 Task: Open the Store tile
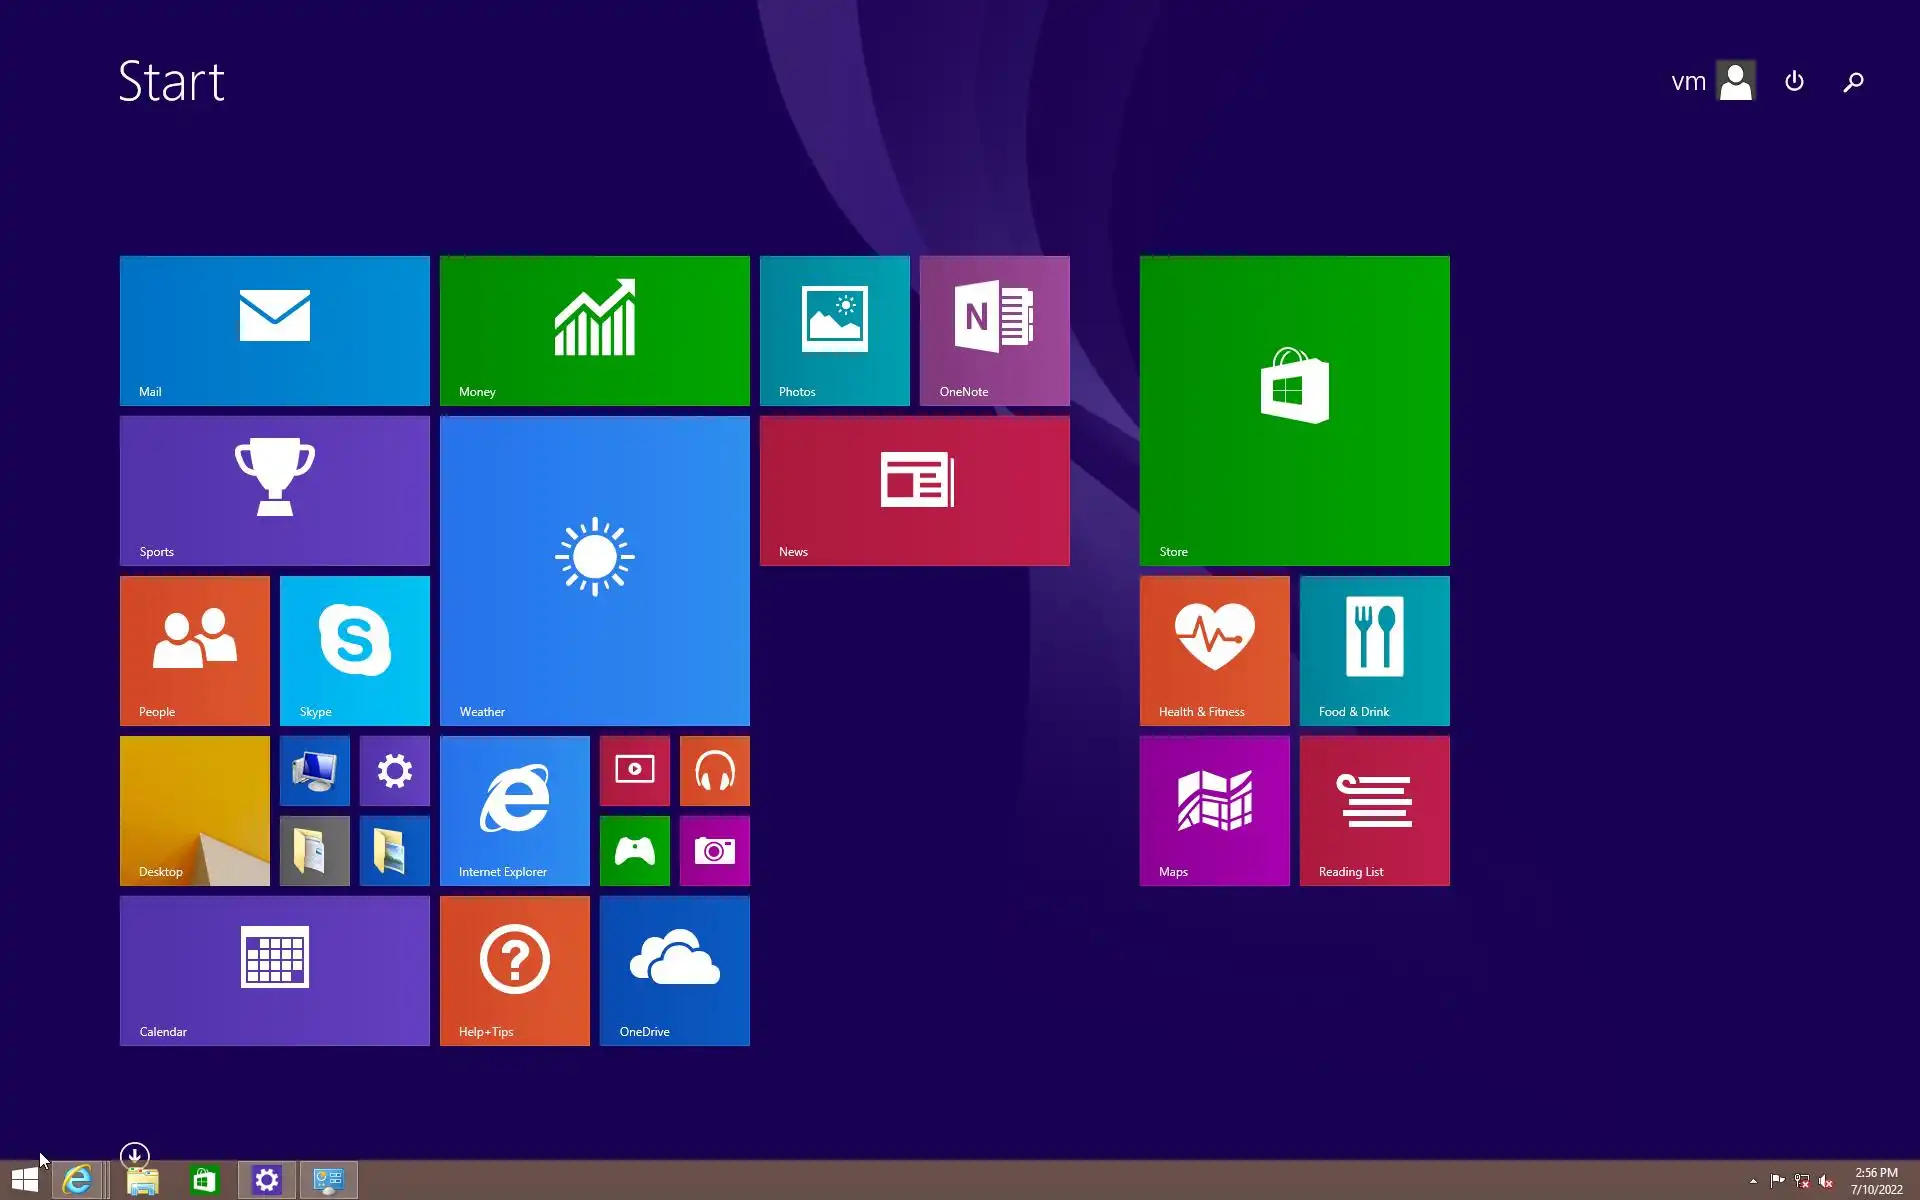(x=1294, y=411)
